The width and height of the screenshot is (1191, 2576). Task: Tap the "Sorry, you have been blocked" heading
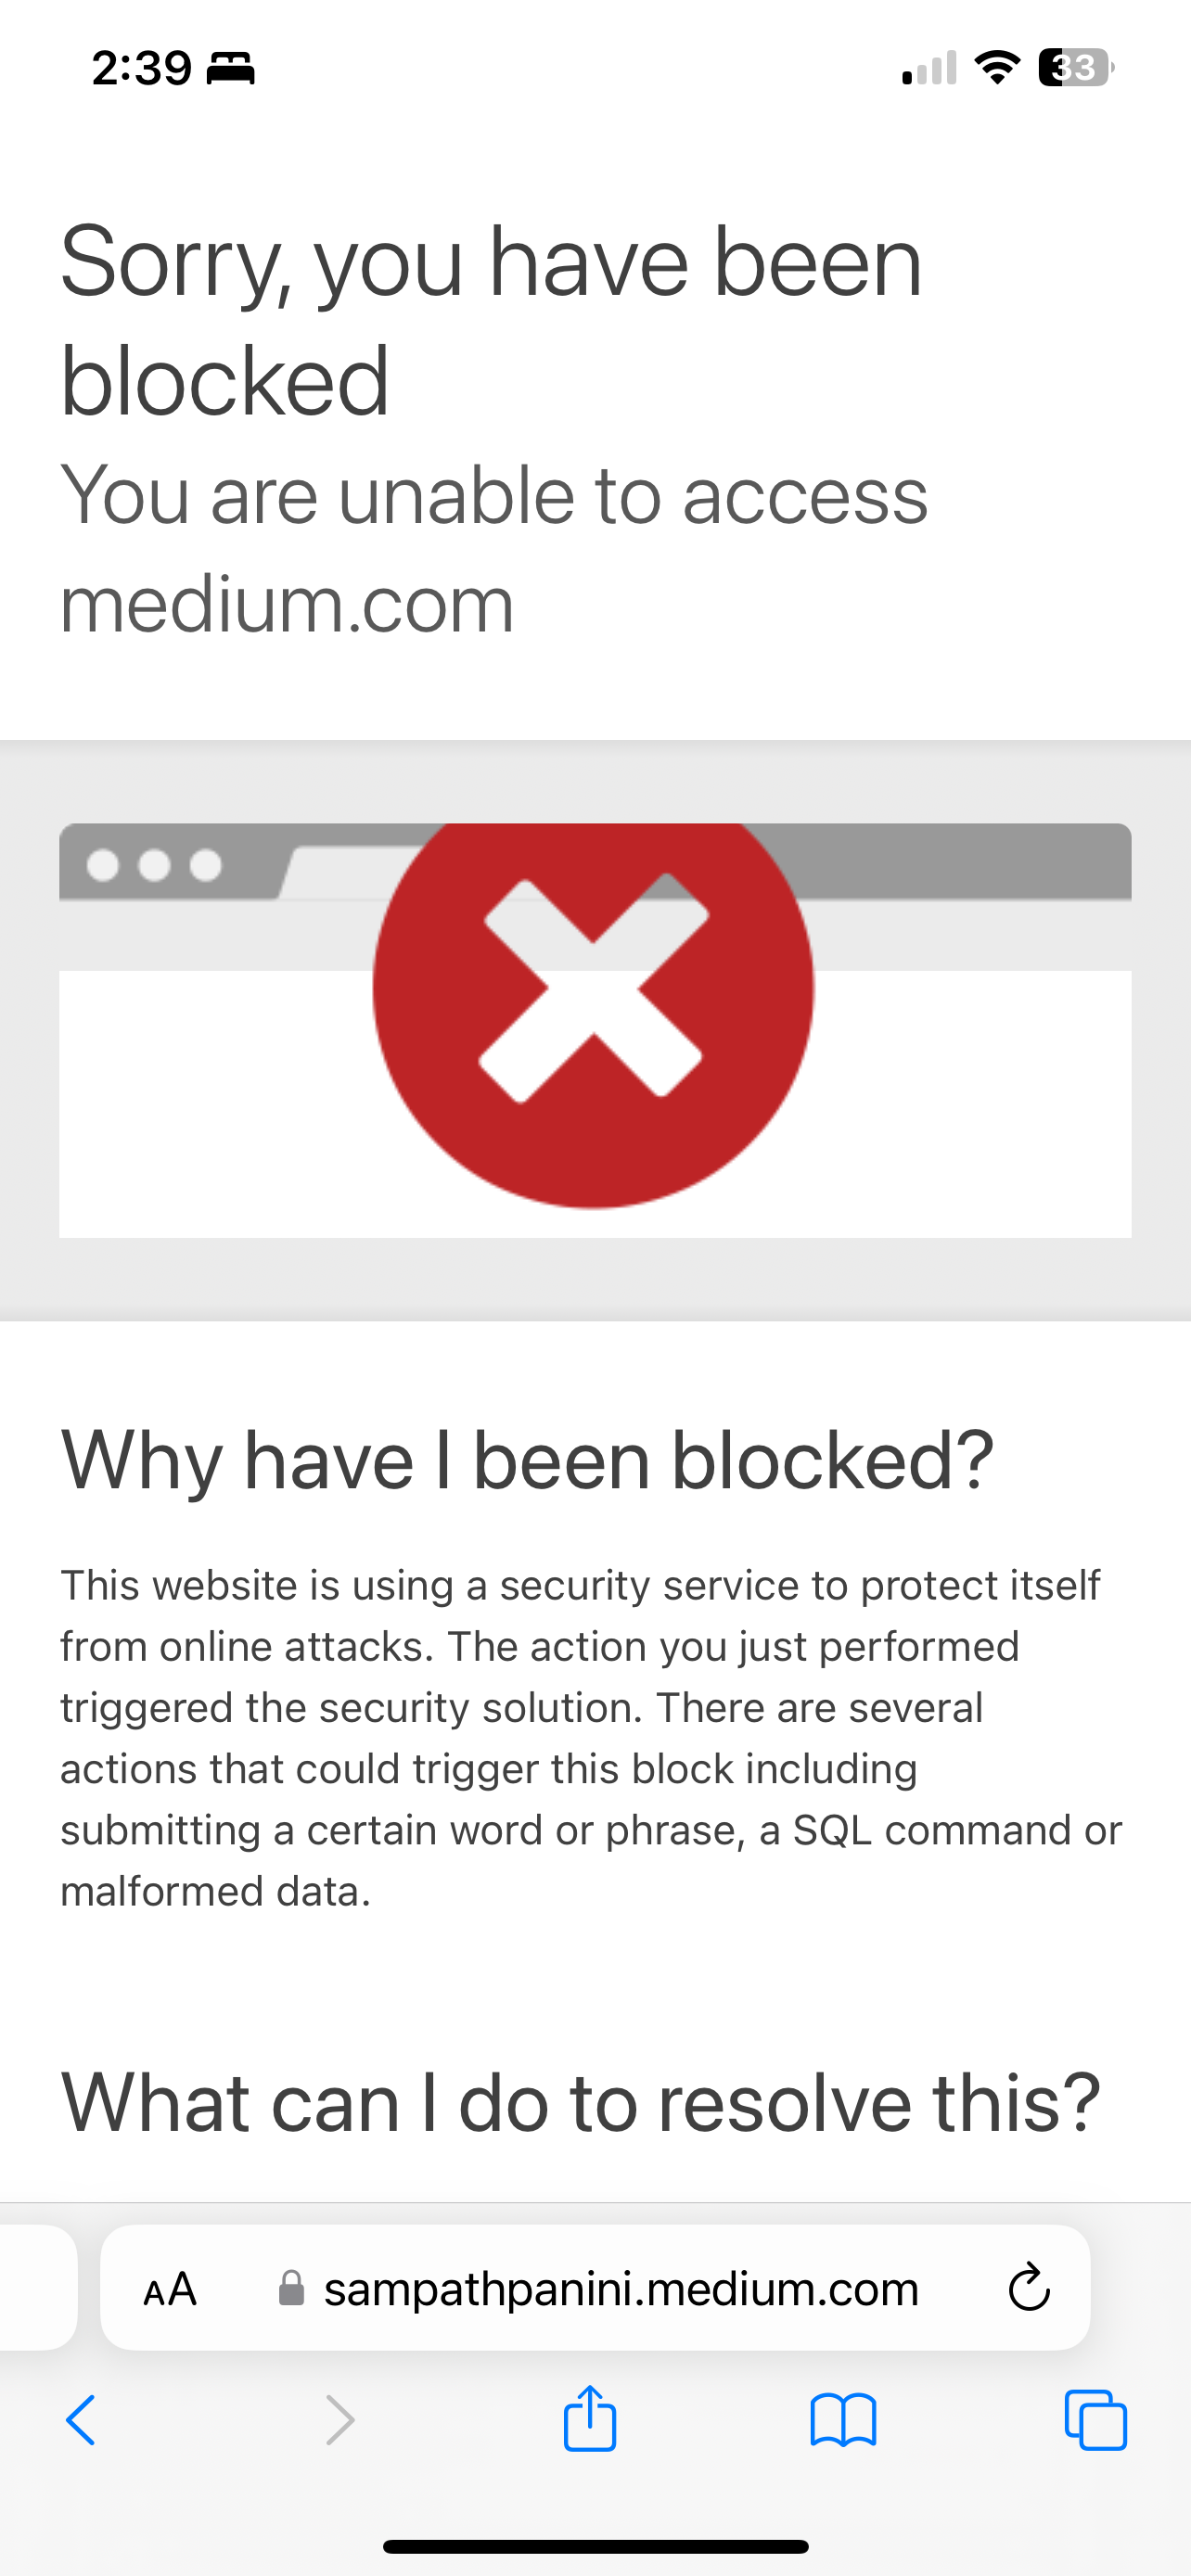tap(491, 320)
